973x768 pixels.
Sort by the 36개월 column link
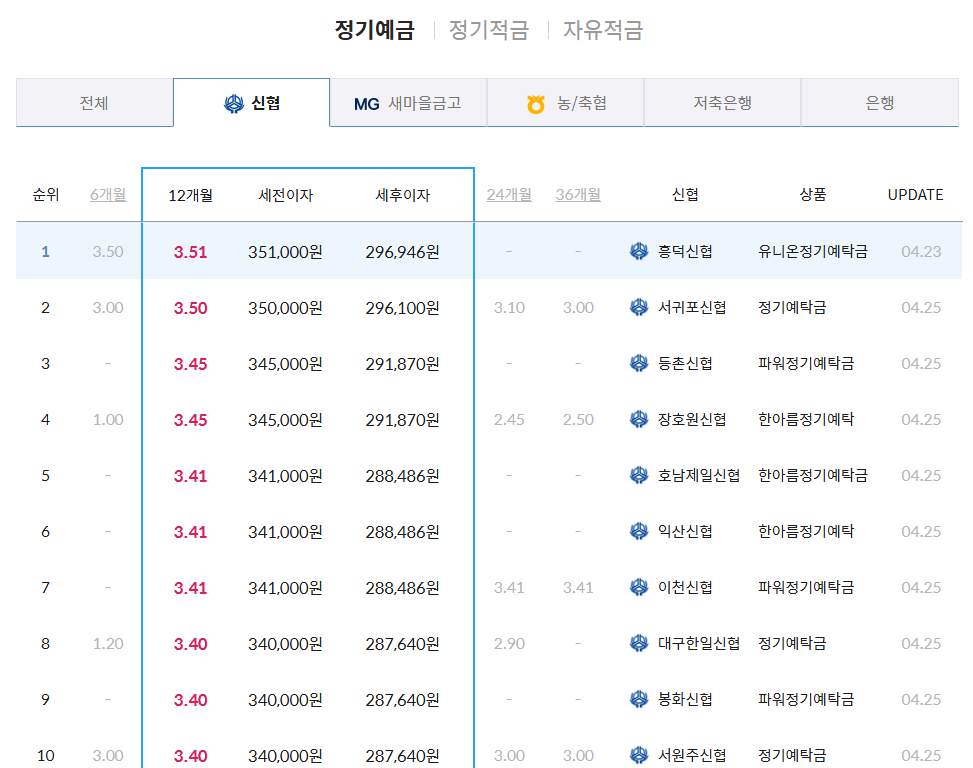(x=578, y=195)
